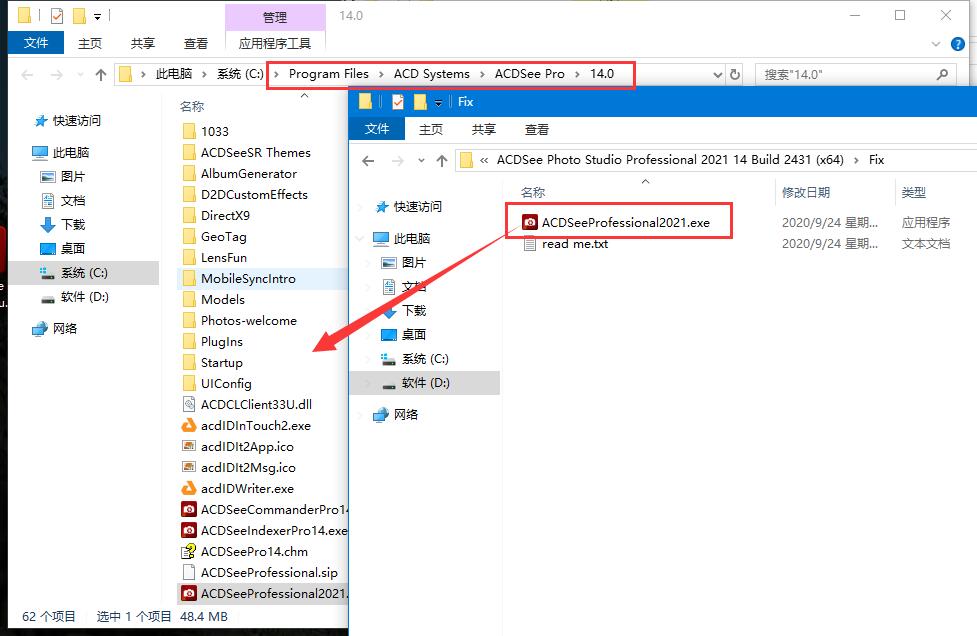Select the LensFun folder
The image size is (977, 636).
click(215, 258)
